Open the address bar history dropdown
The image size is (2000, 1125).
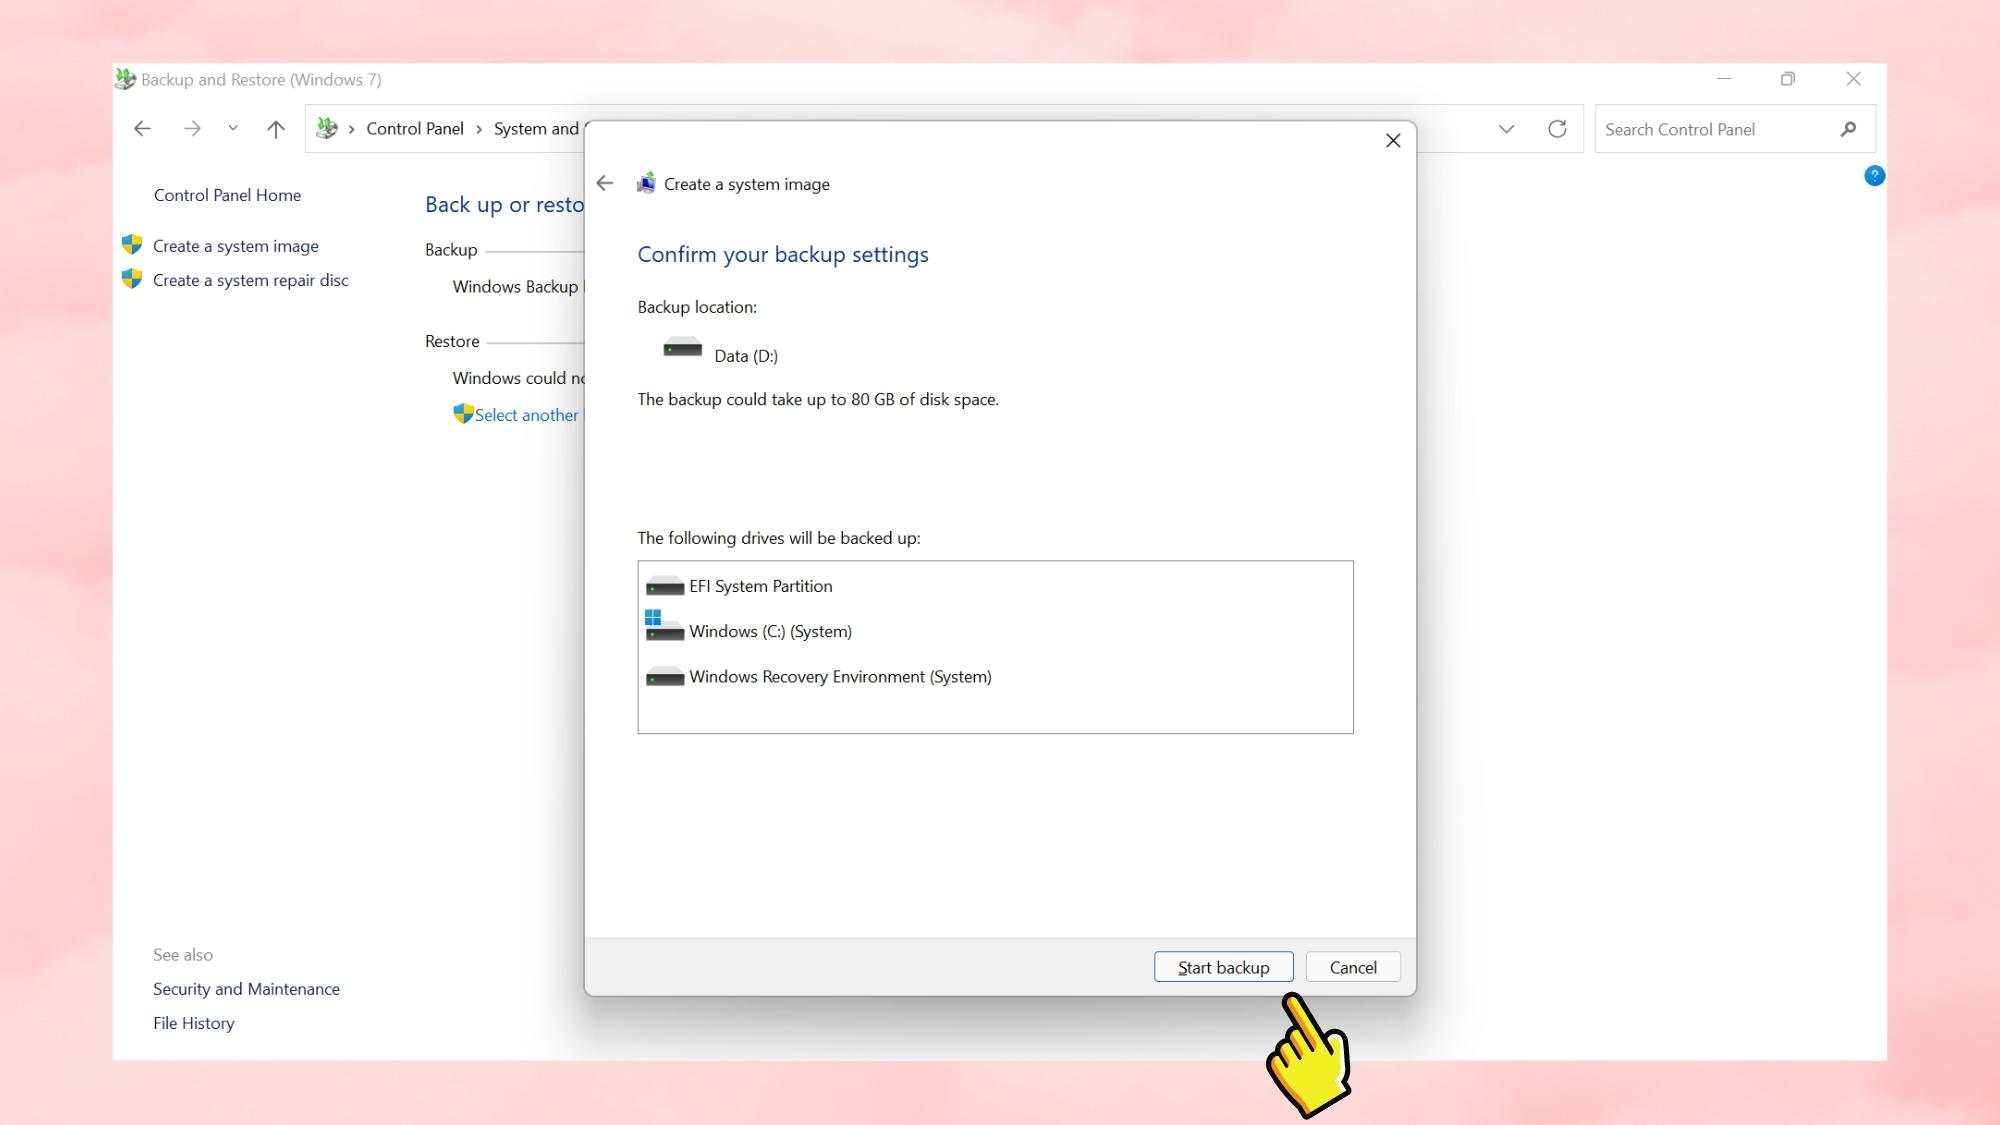click(1507, 129)
